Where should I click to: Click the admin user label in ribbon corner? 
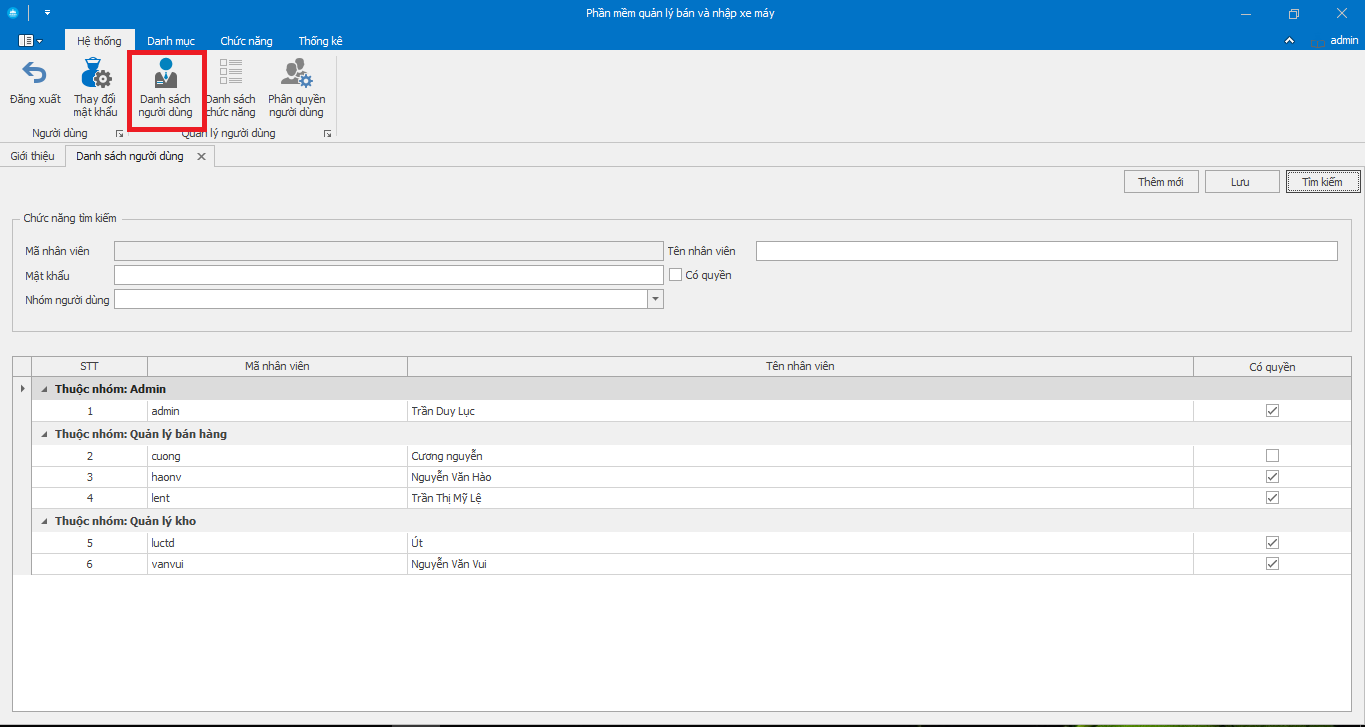[x=1344, y=41]
